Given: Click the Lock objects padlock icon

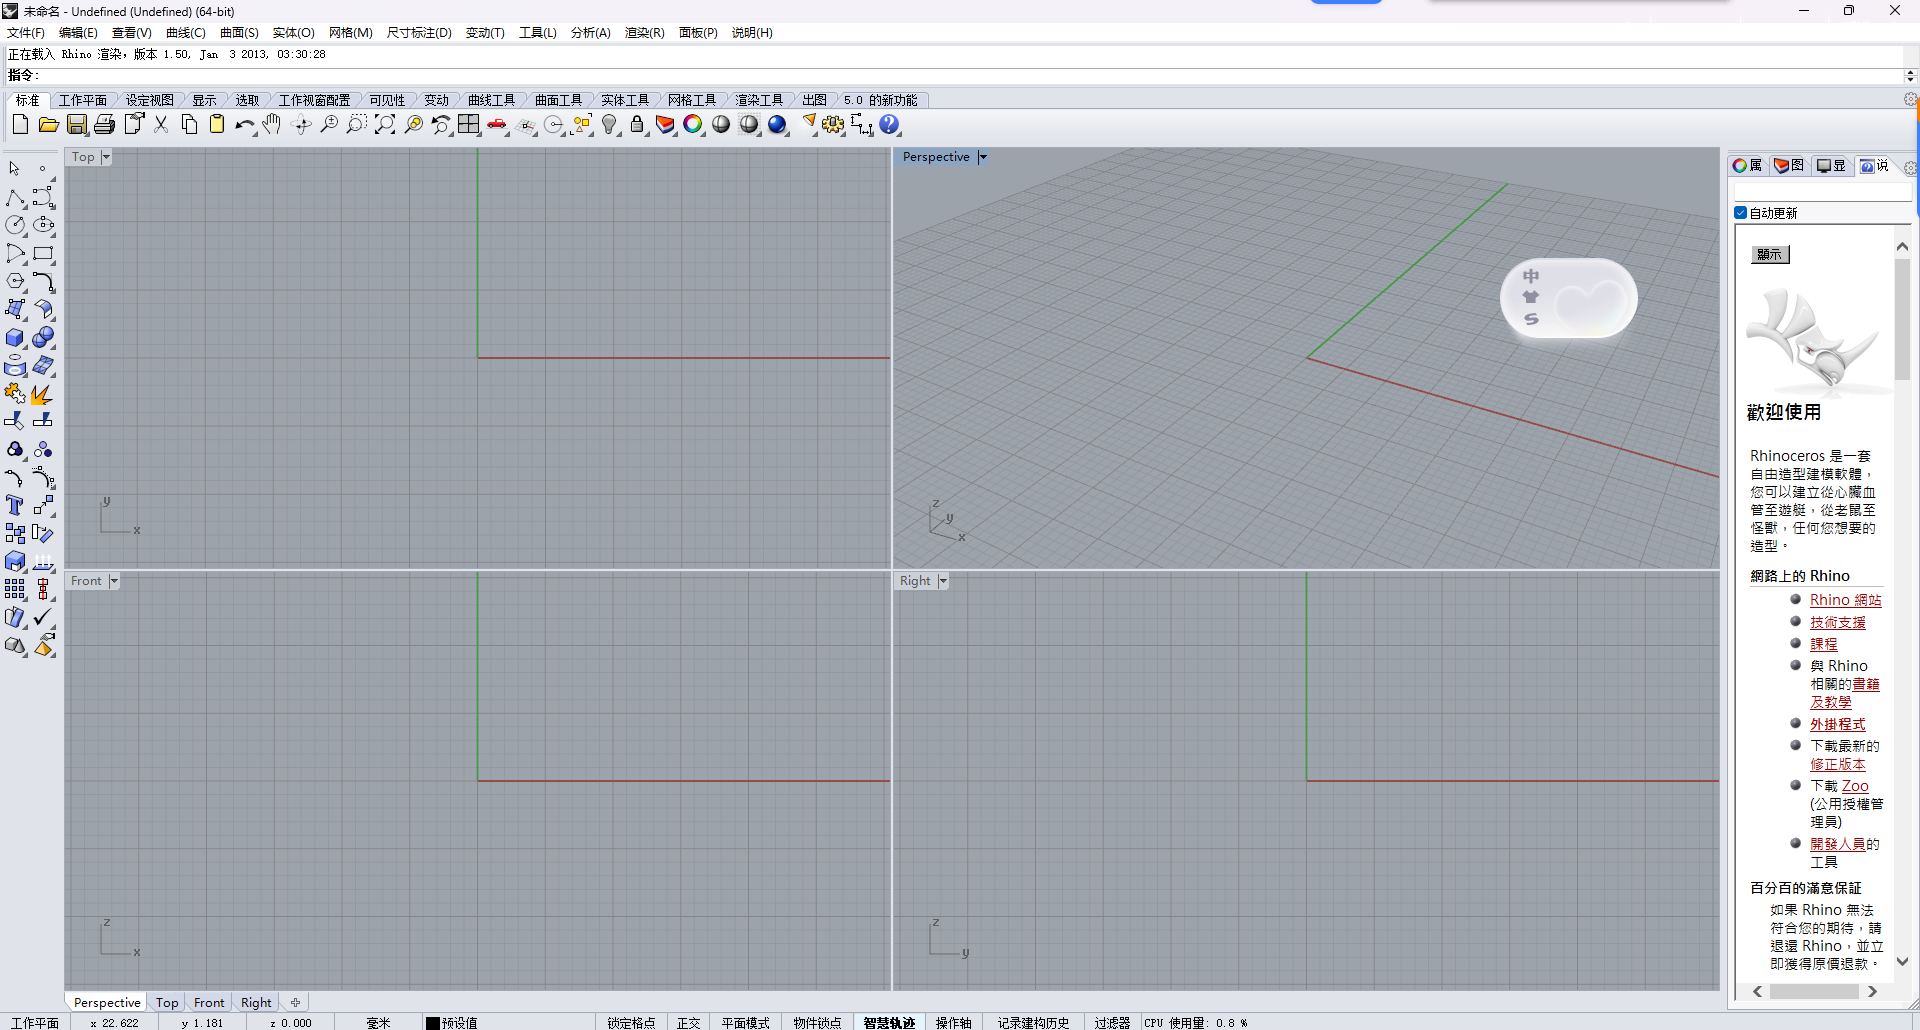Looking at the screenshot, I should [x=637, y=125].
